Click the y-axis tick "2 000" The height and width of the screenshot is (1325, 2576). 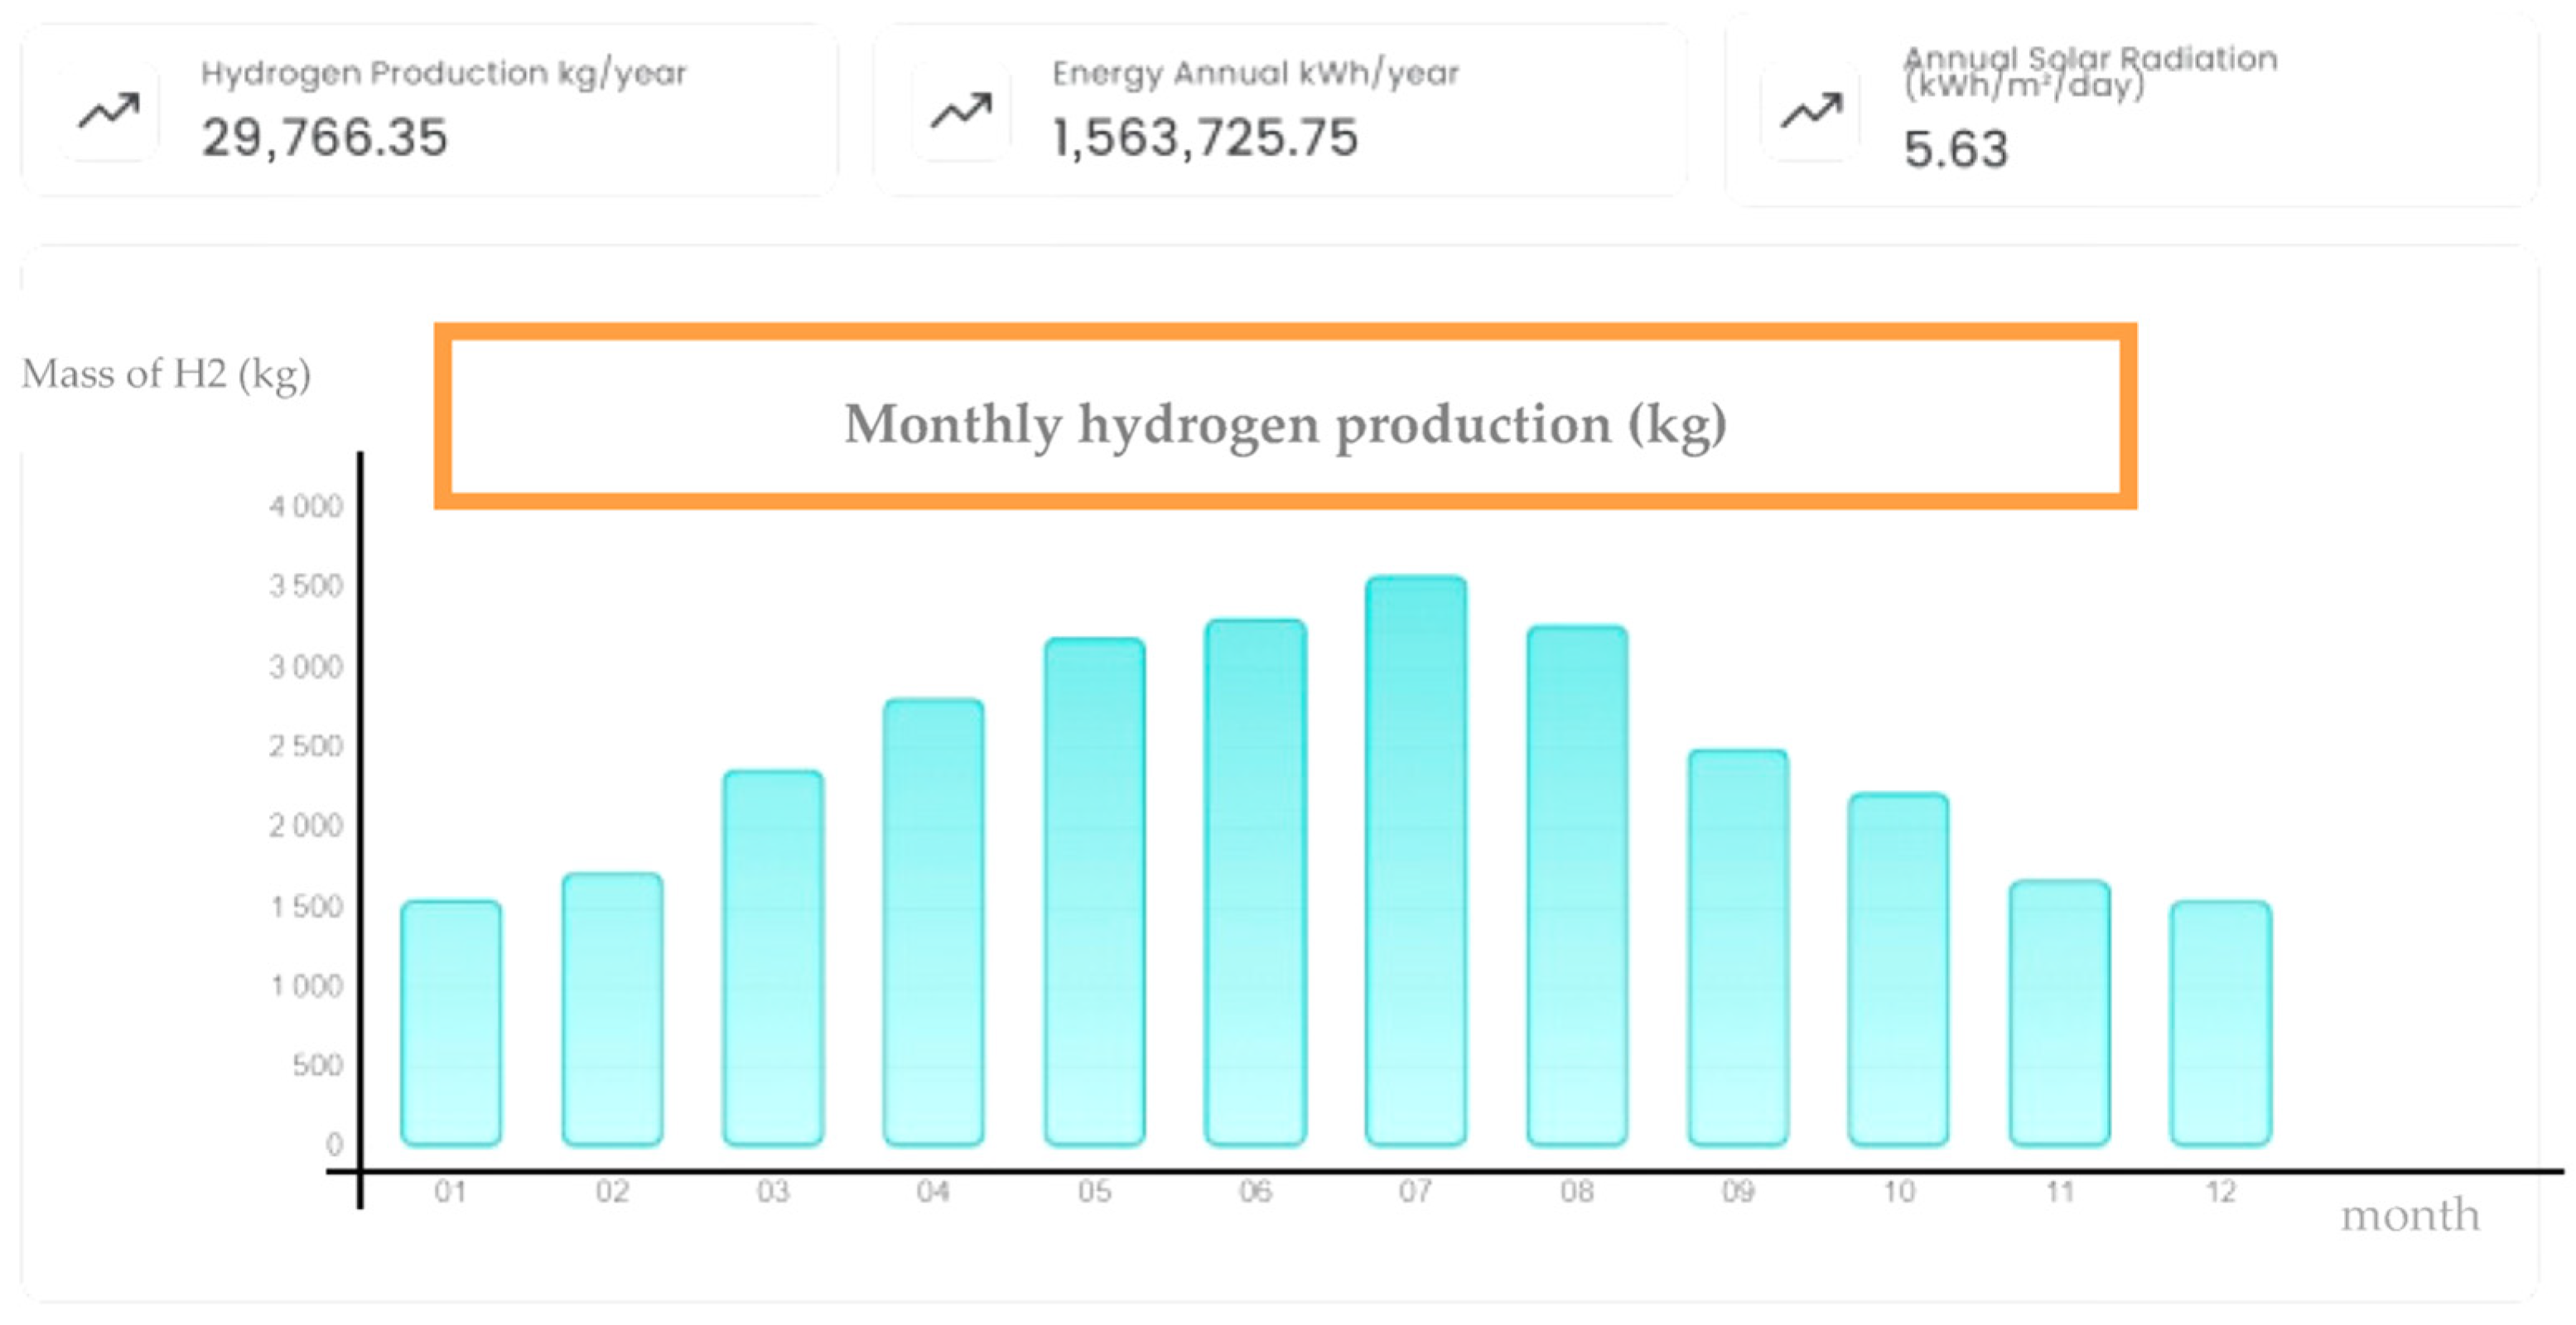[x=306, y=826]
